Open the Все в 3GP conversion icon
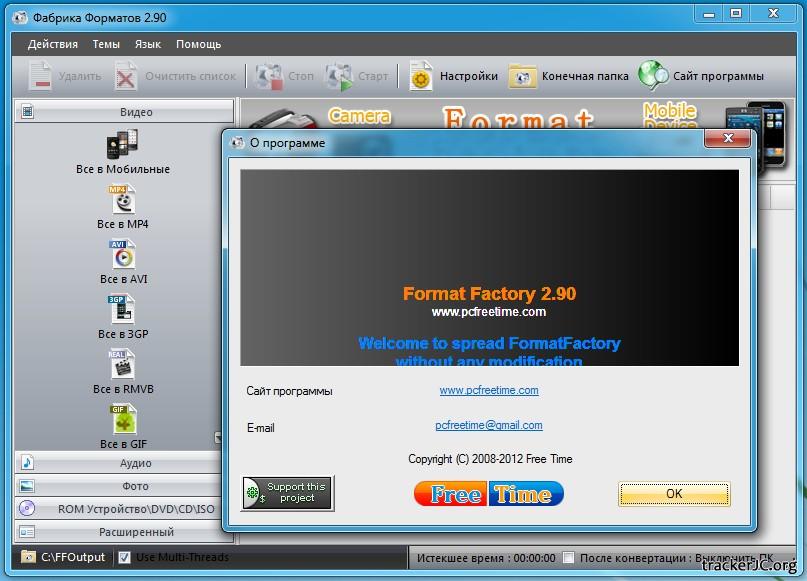 click(x=122, y=309)
